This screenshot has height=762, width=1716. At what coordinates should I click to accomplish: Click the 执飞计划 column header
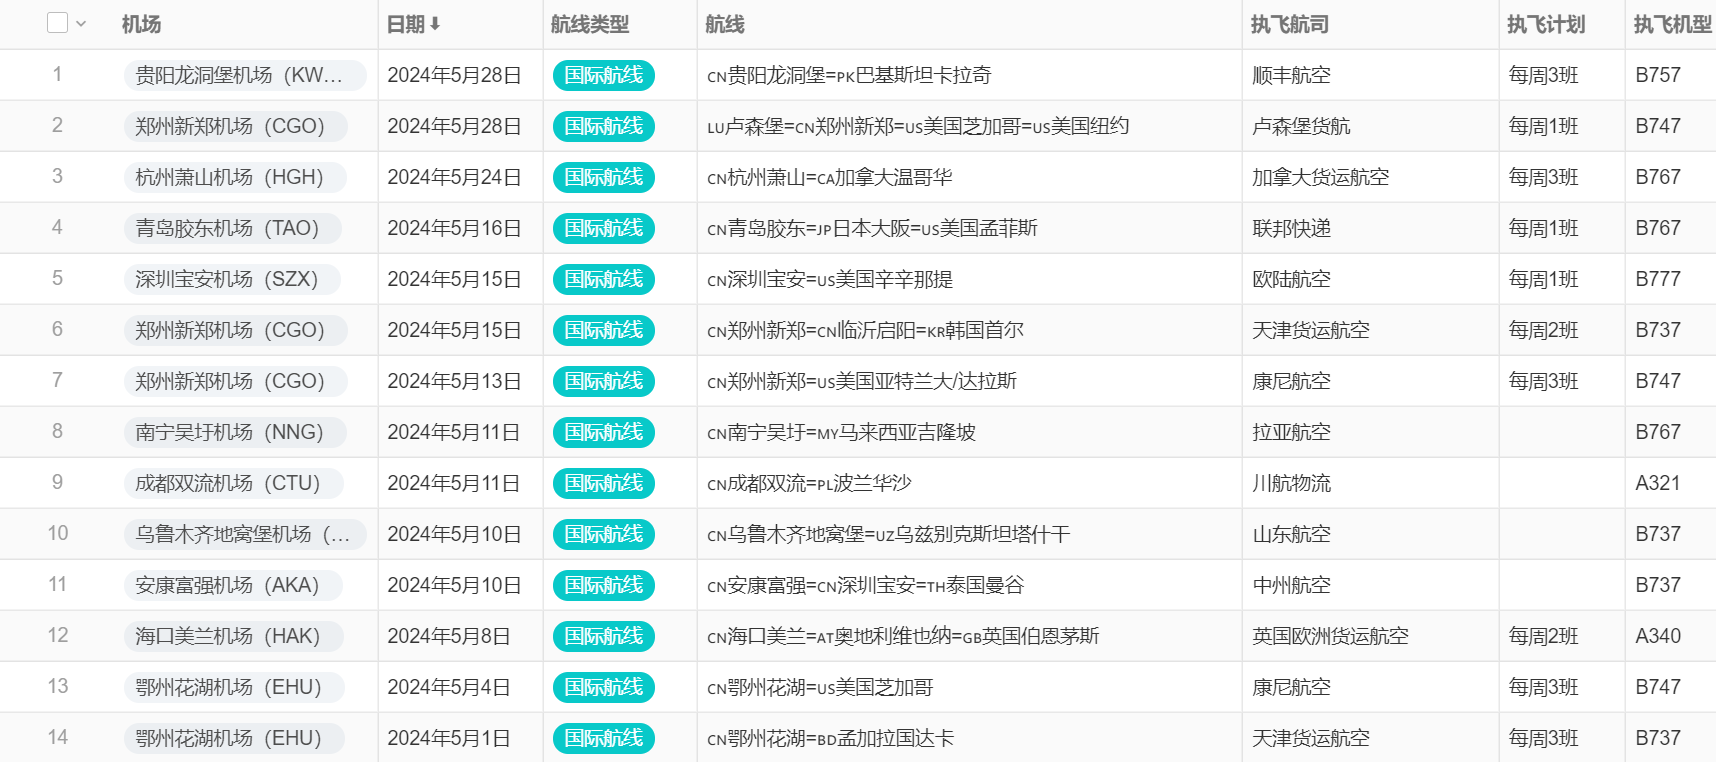(x=1546, y=24)
